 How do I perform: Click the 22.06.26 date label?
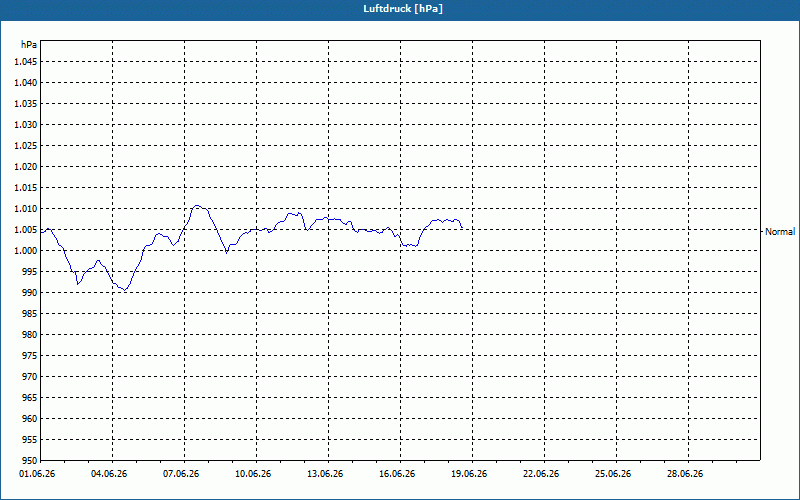pos(541,474)
